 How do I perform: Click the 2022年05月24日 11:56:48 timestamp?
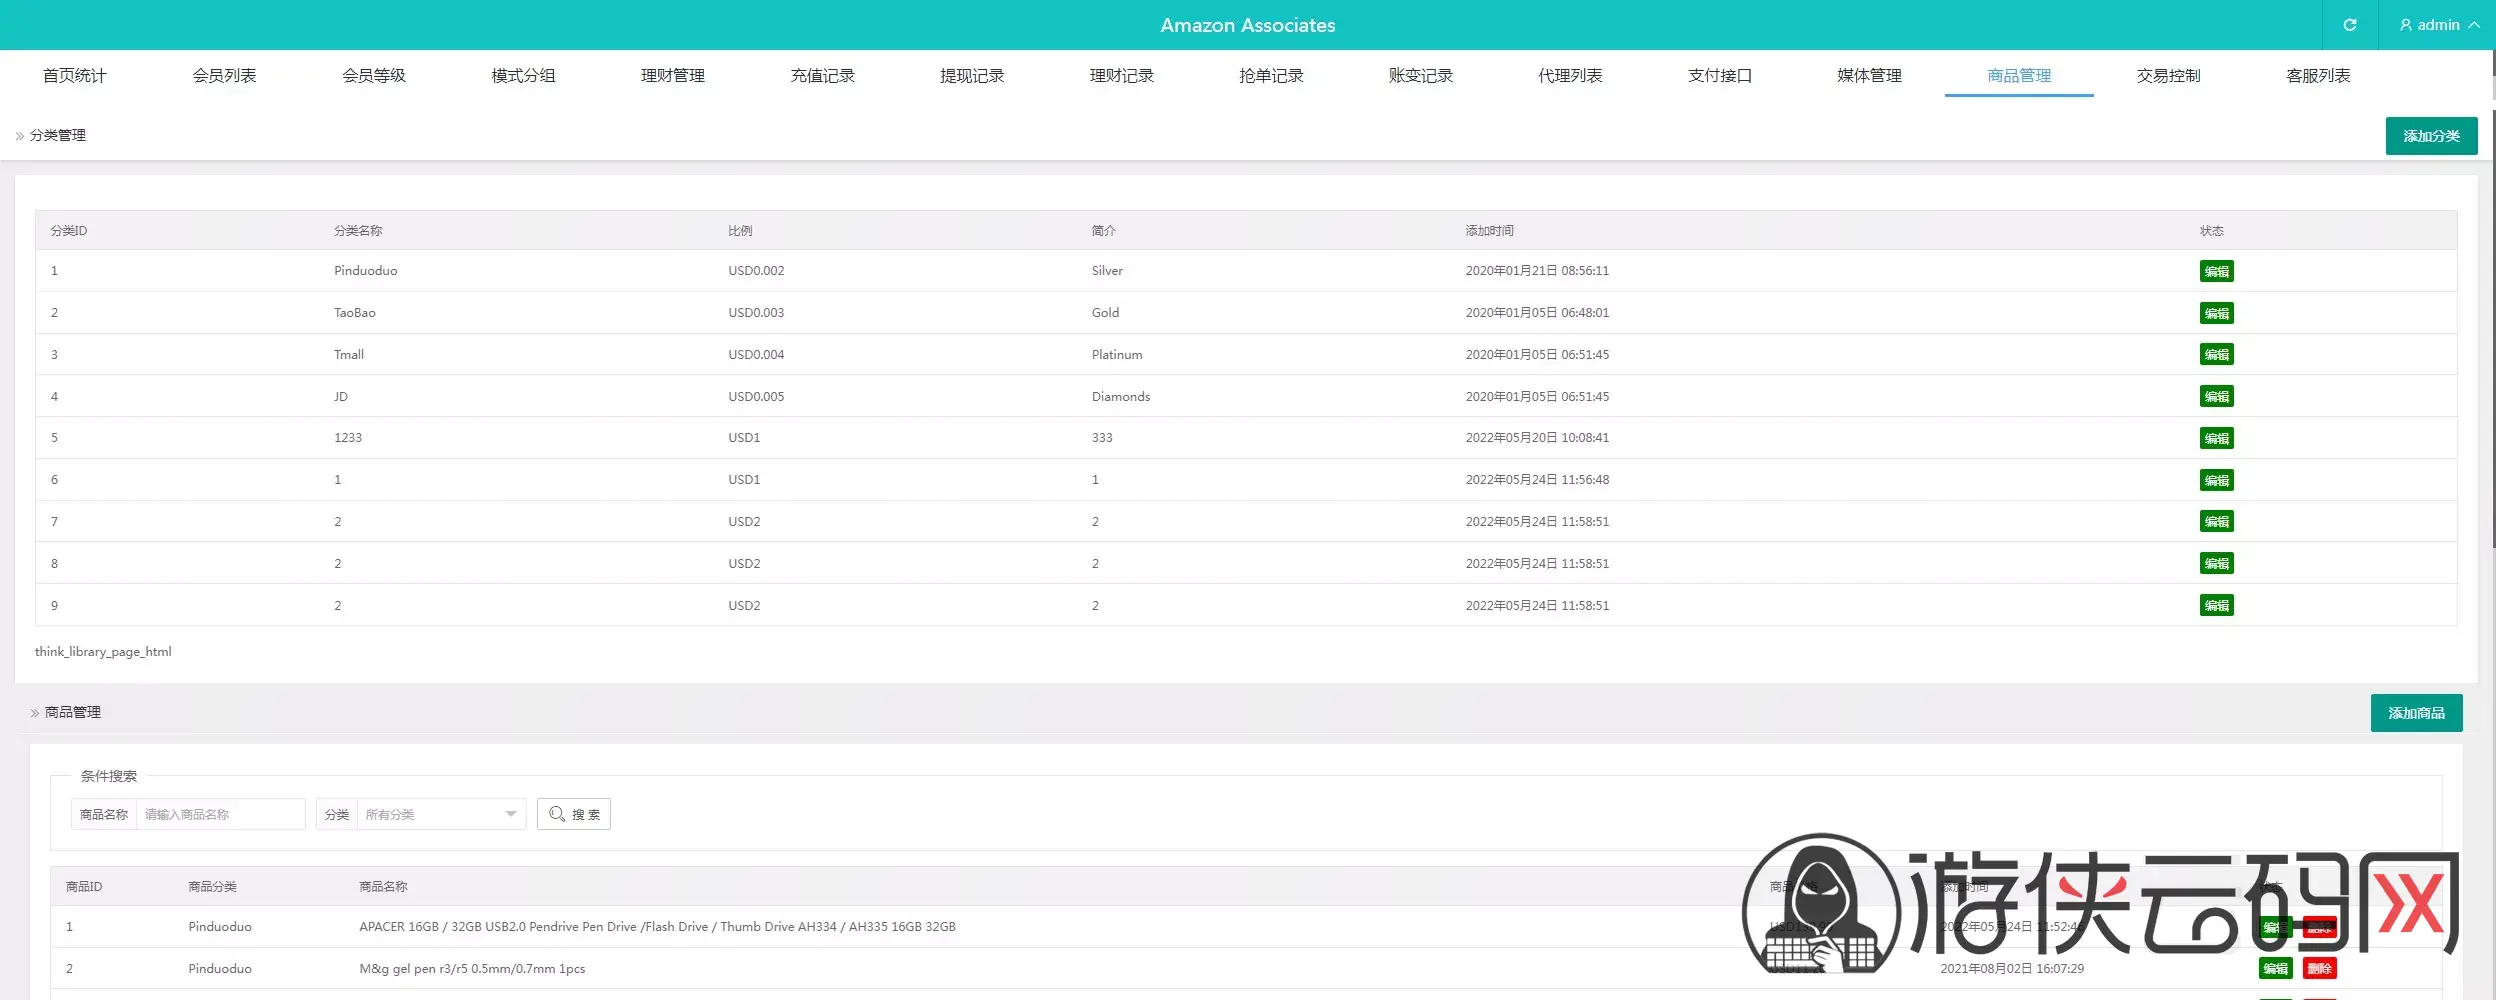click(x=1537, y=480)
